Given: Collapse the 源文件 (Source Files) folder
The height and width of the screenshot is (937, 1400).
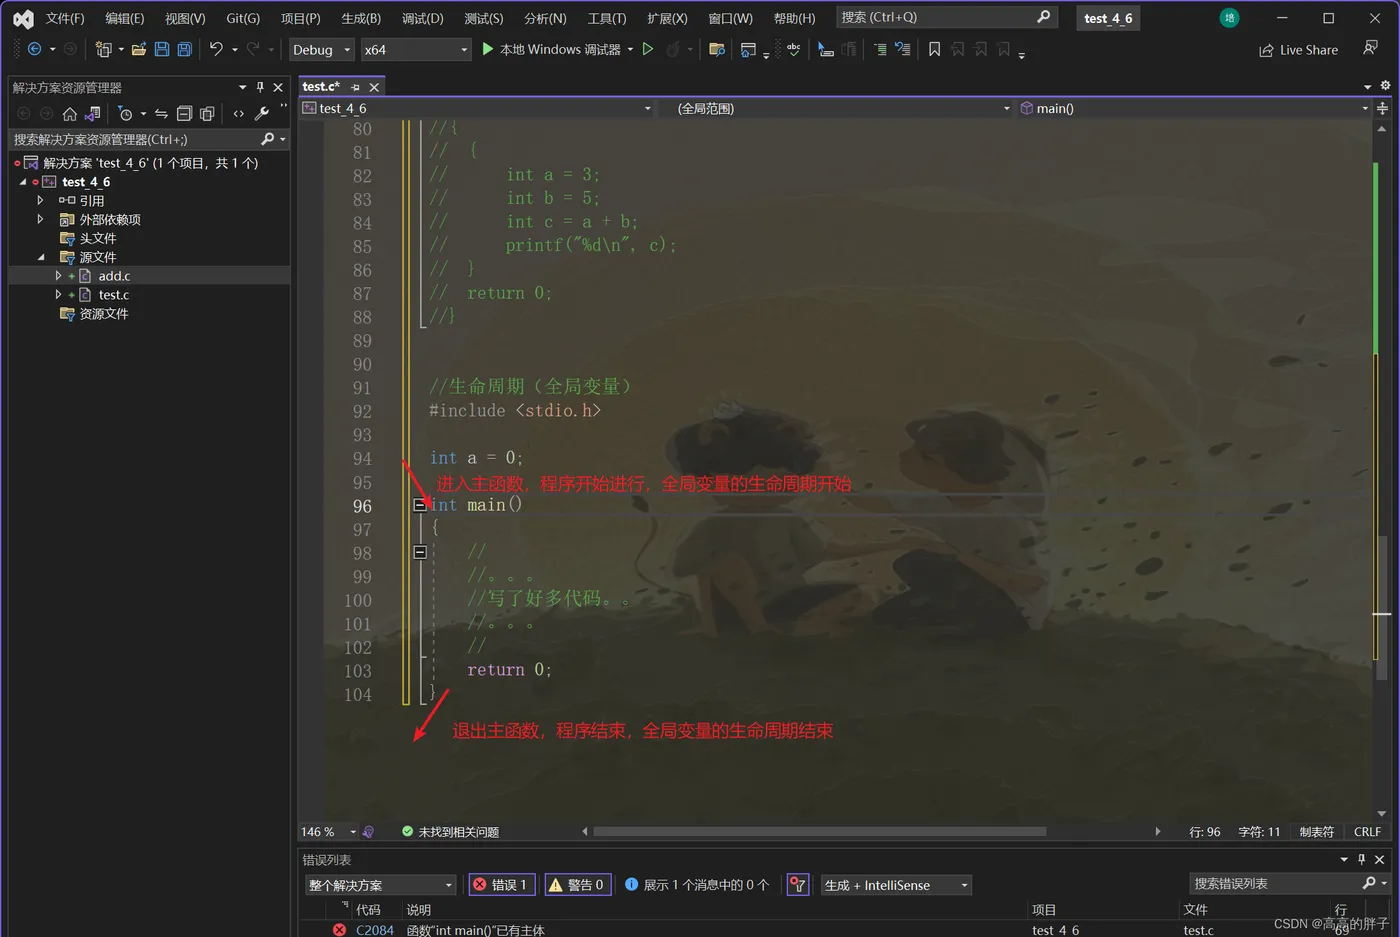Looking at the screenshot, I should pos(40,257).
